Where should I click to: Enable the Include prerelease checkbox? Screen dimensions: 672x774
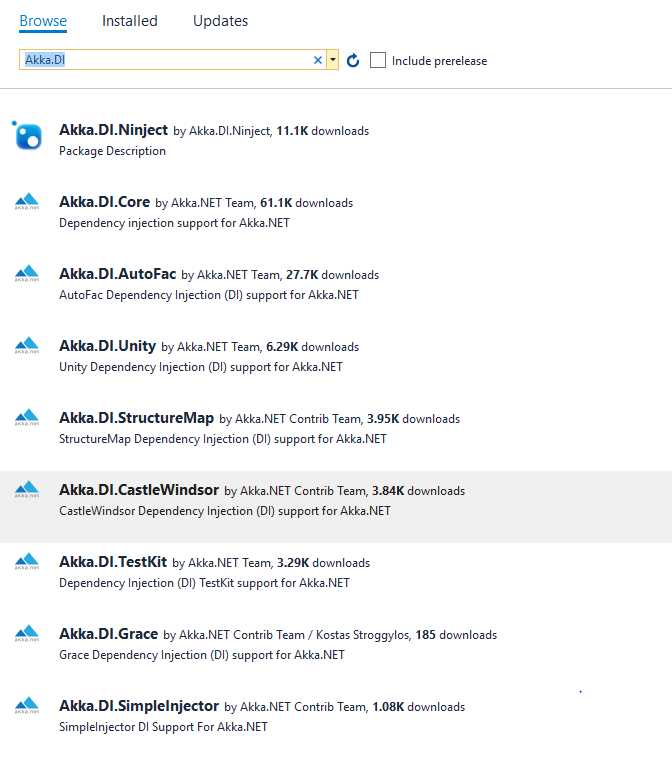(x=378, y=60)
